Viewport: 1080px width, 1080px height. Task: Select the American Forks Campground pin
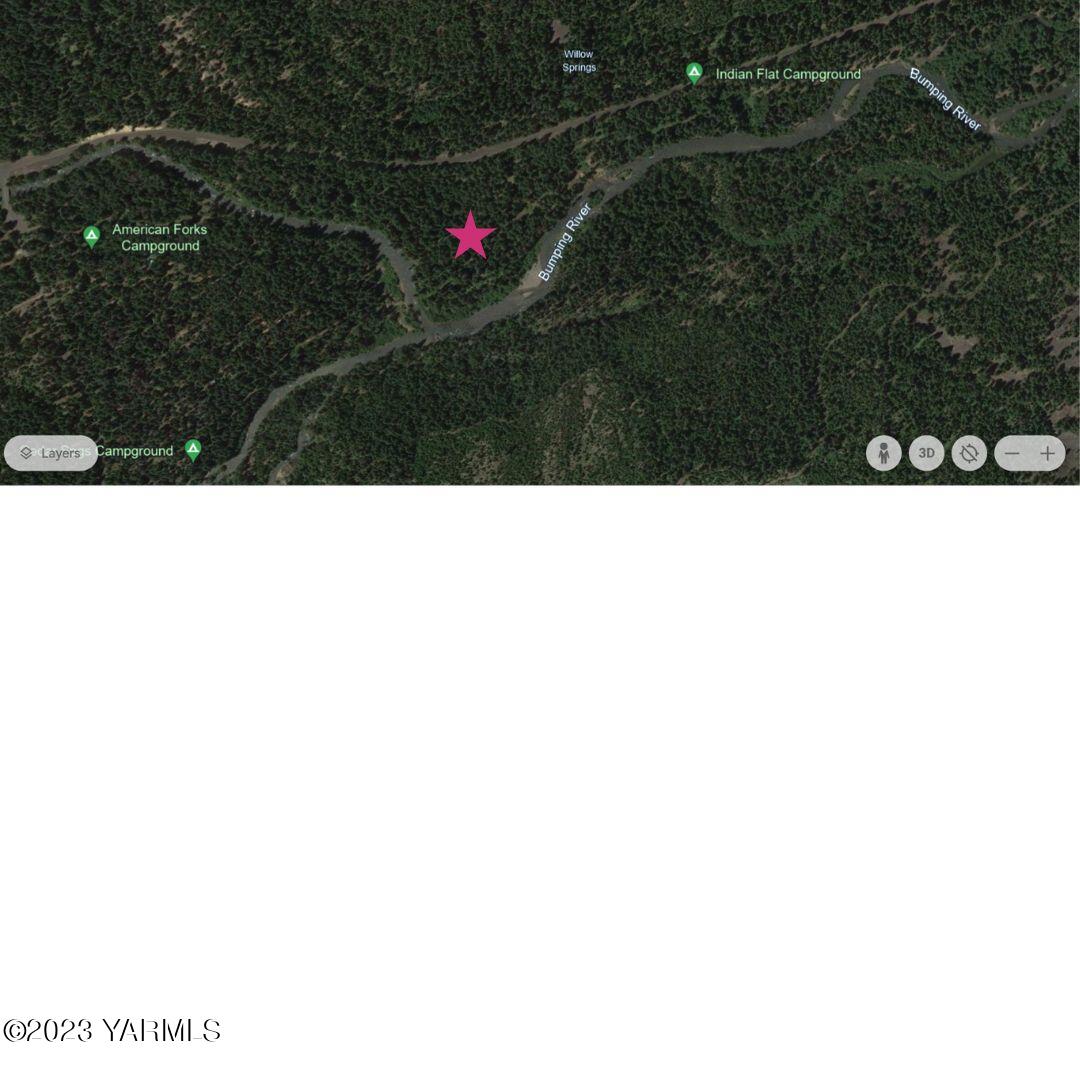click(x=92, y=236)
